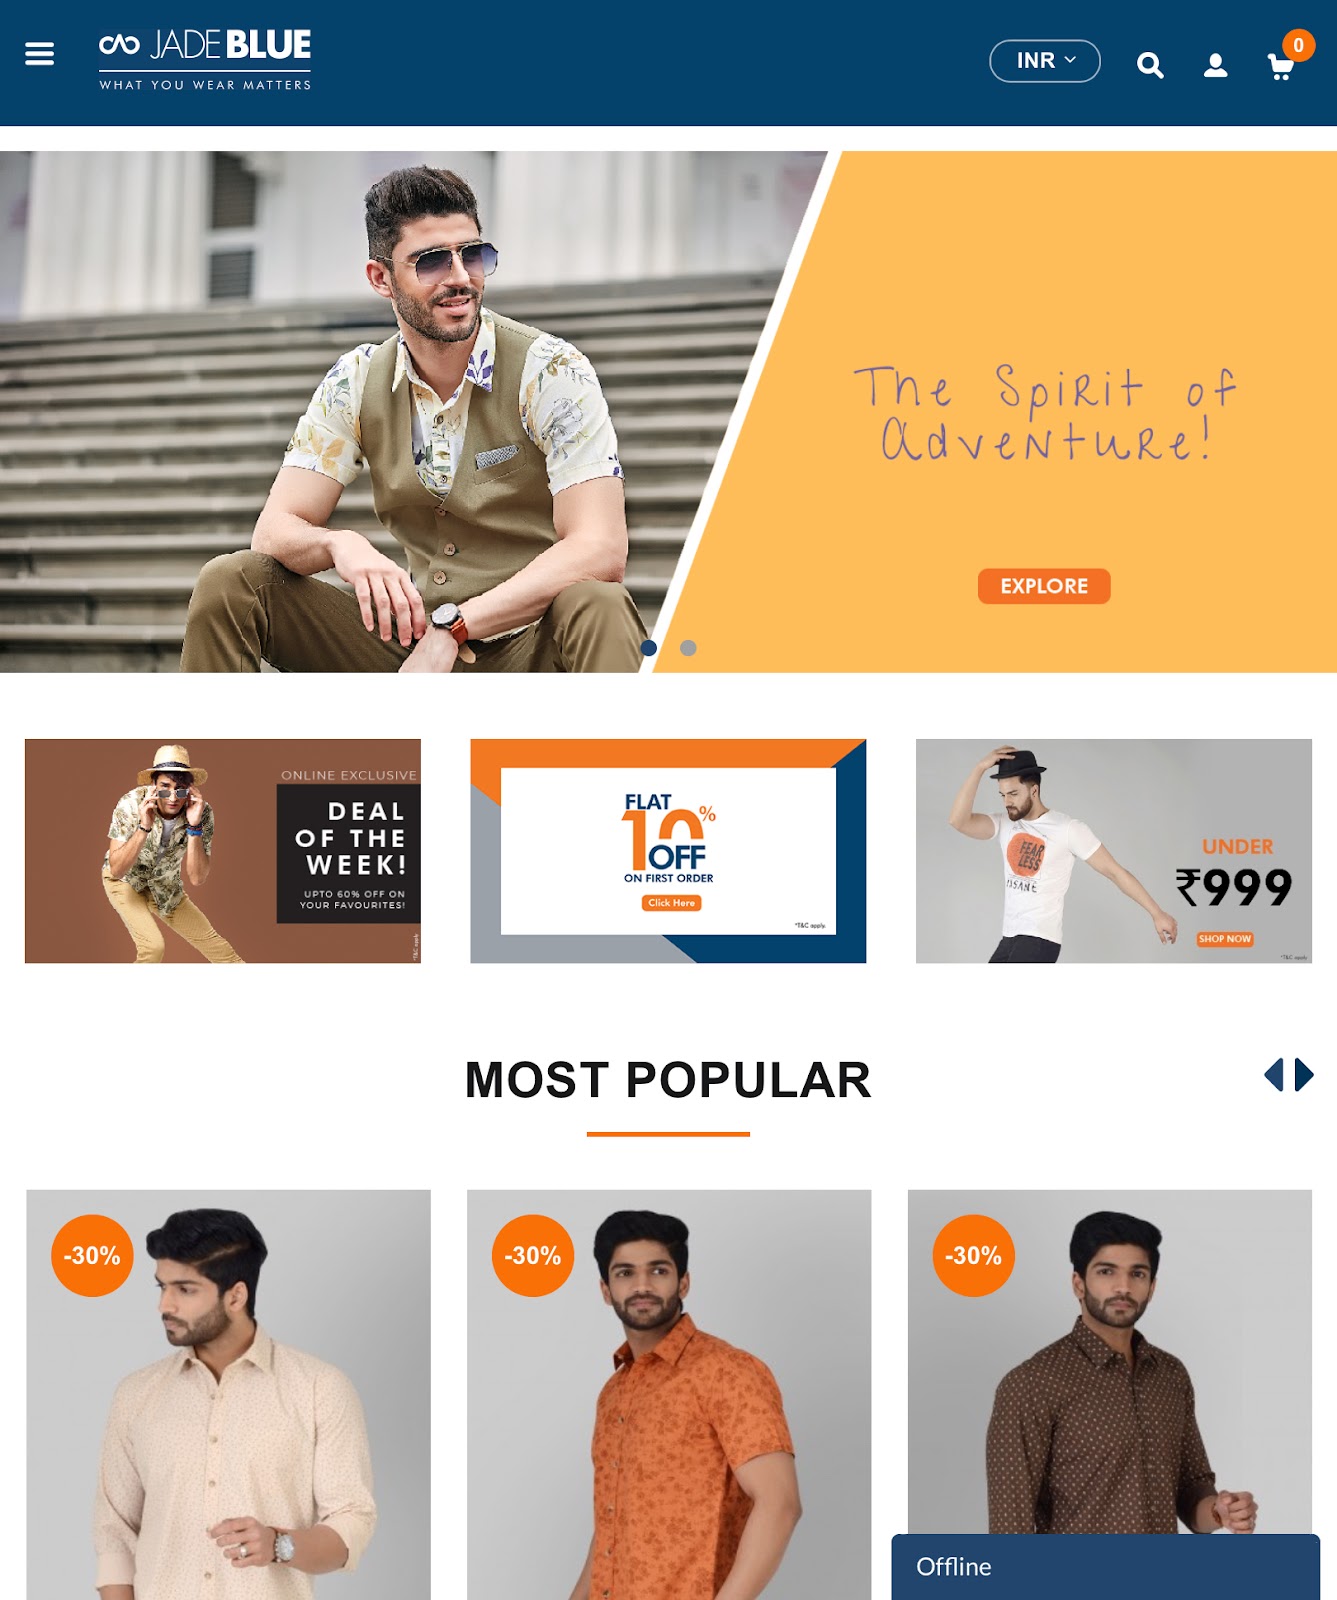The image size is (1337, 1600).
Task: Click the Spirit of Adventure hero image
Action: click(668, 412)
